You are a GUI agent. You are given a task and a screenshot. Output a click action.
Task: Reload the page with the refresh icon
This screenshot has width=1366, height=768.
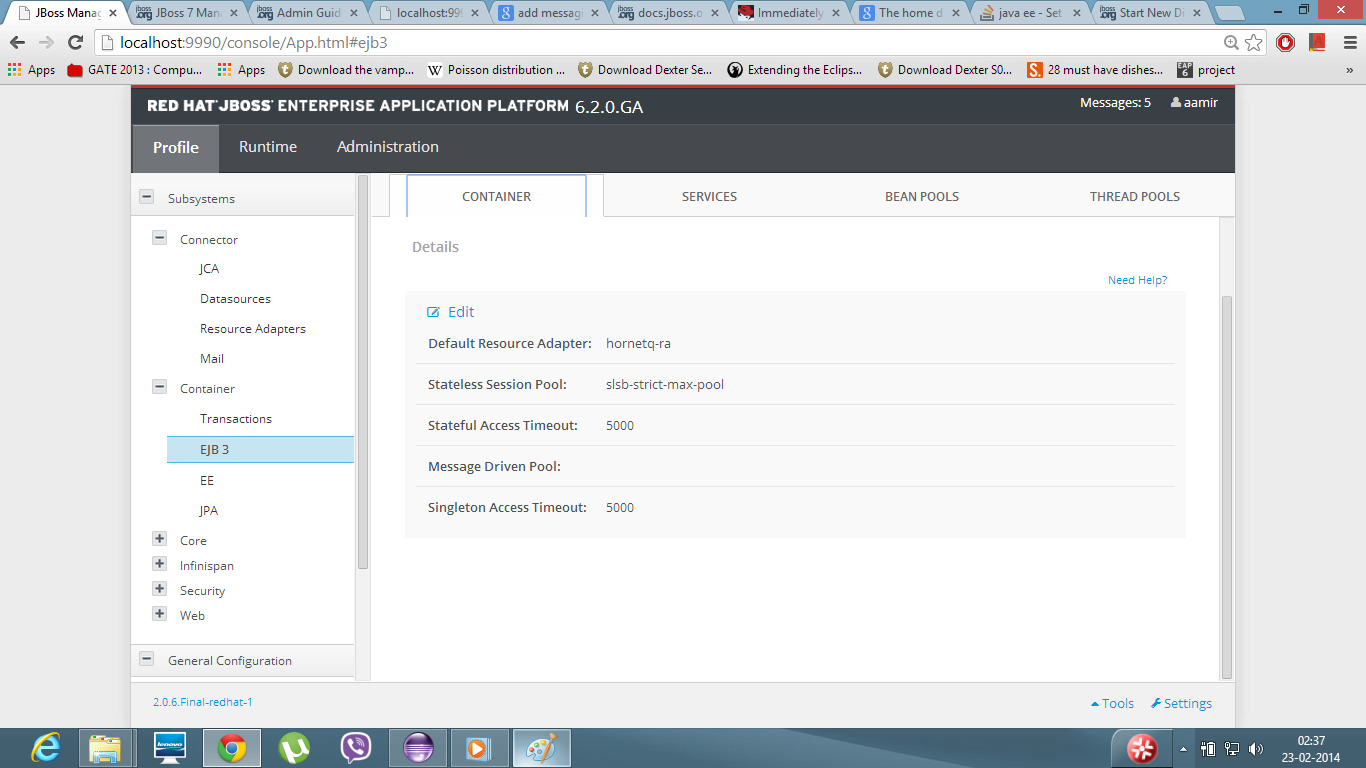point(75,43)
